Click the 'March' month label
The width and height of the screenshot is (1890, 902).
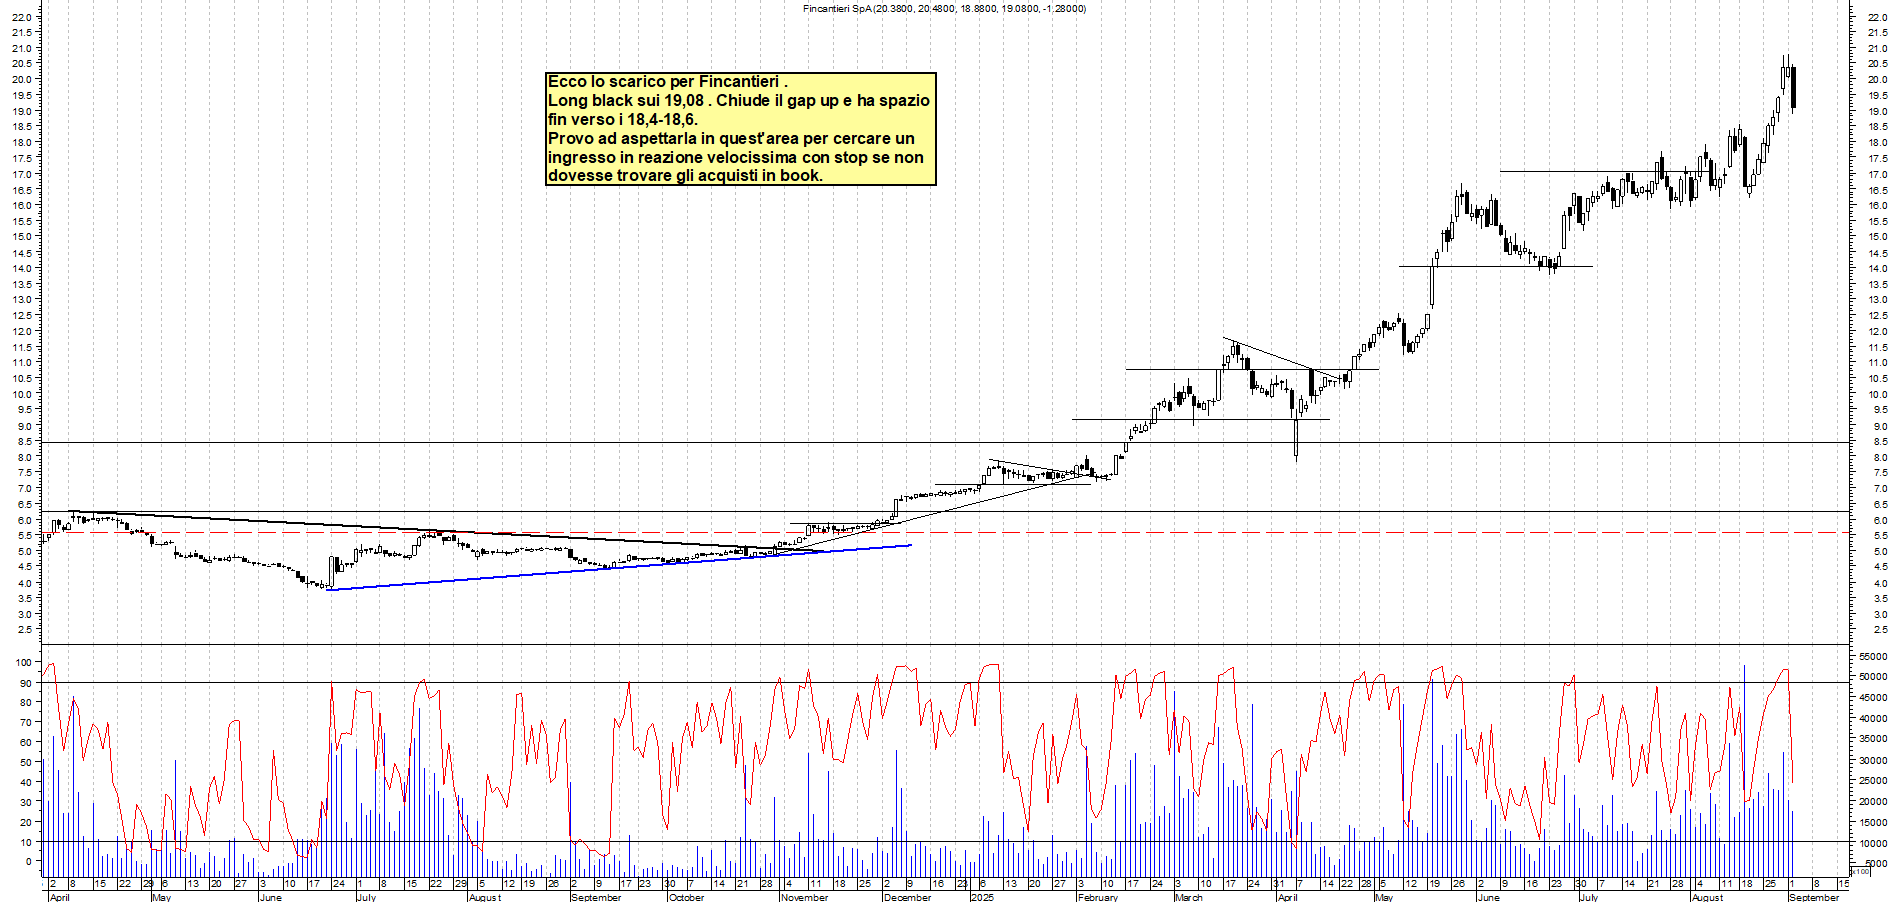[1189, 897]
